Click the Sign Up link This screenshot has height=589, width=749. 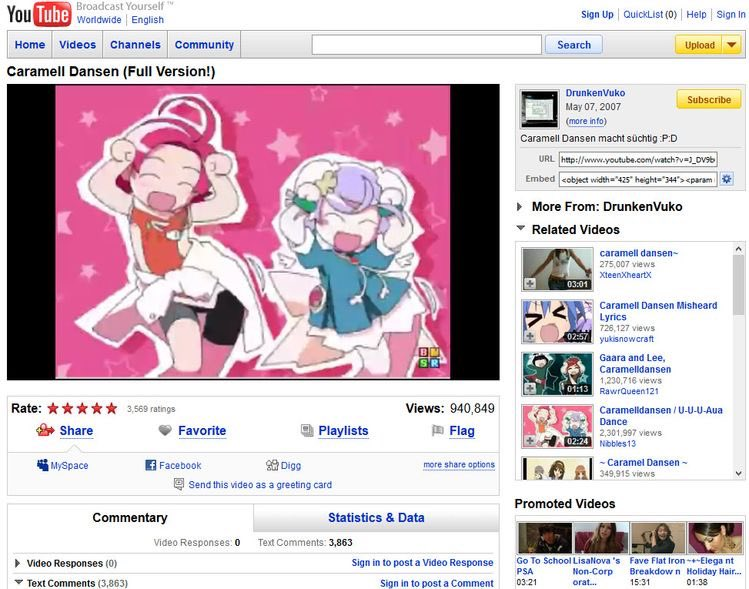pos(597,14)
